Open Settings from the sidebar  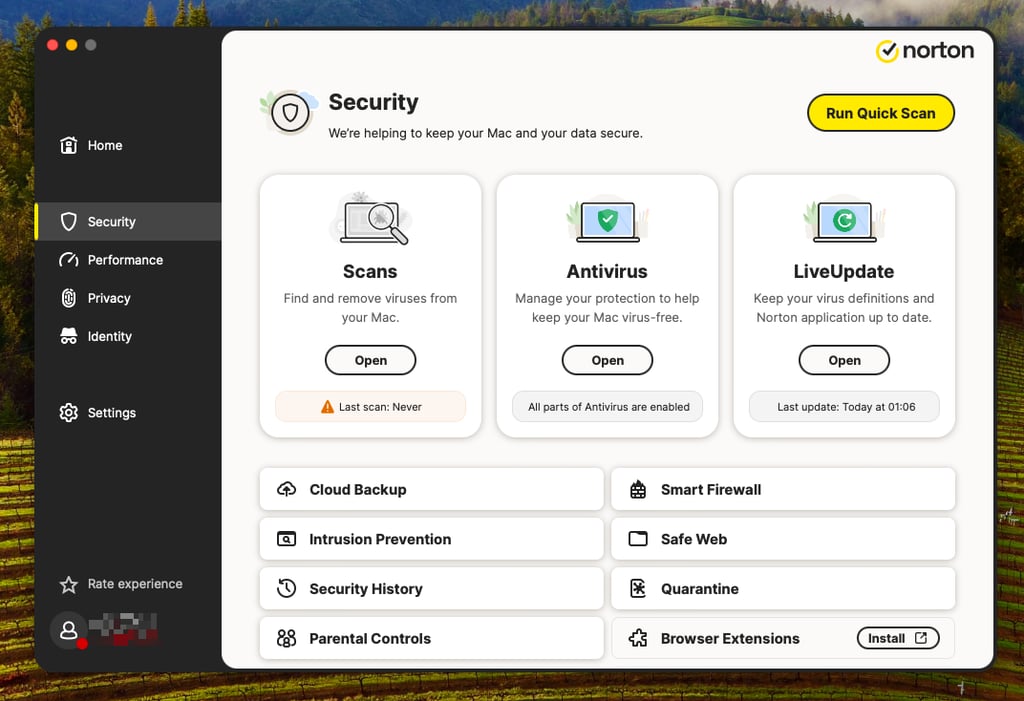(x=129, y=413)
